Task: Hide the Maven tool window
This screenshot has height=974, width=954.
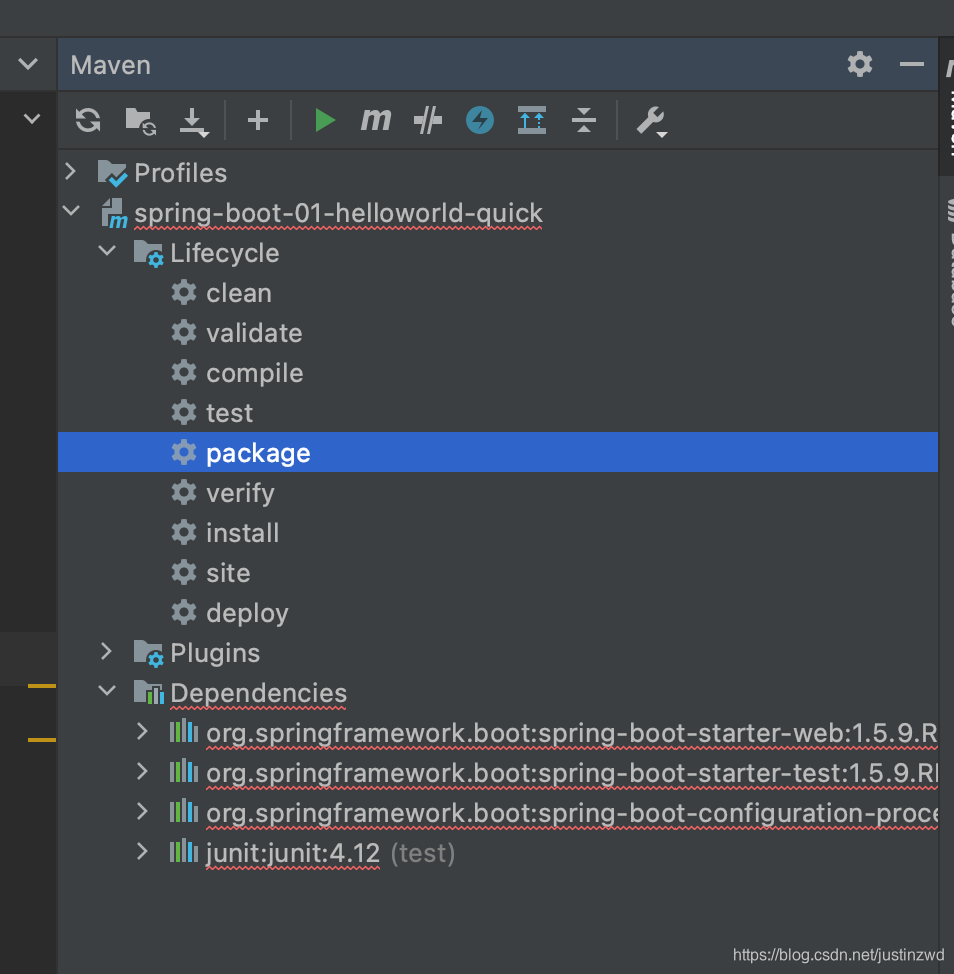Action: click(x=912, y=64)
